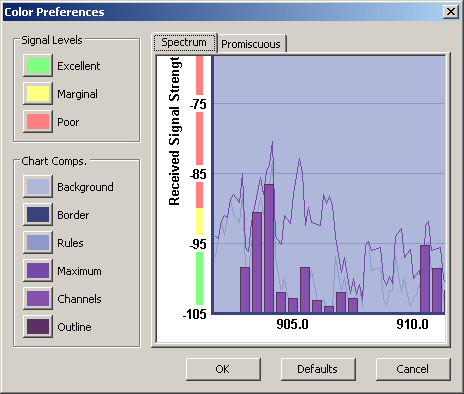Click the 905.0 frequency axis label
464x394 pixels.
pyautogui.click(x=292, y=324)
